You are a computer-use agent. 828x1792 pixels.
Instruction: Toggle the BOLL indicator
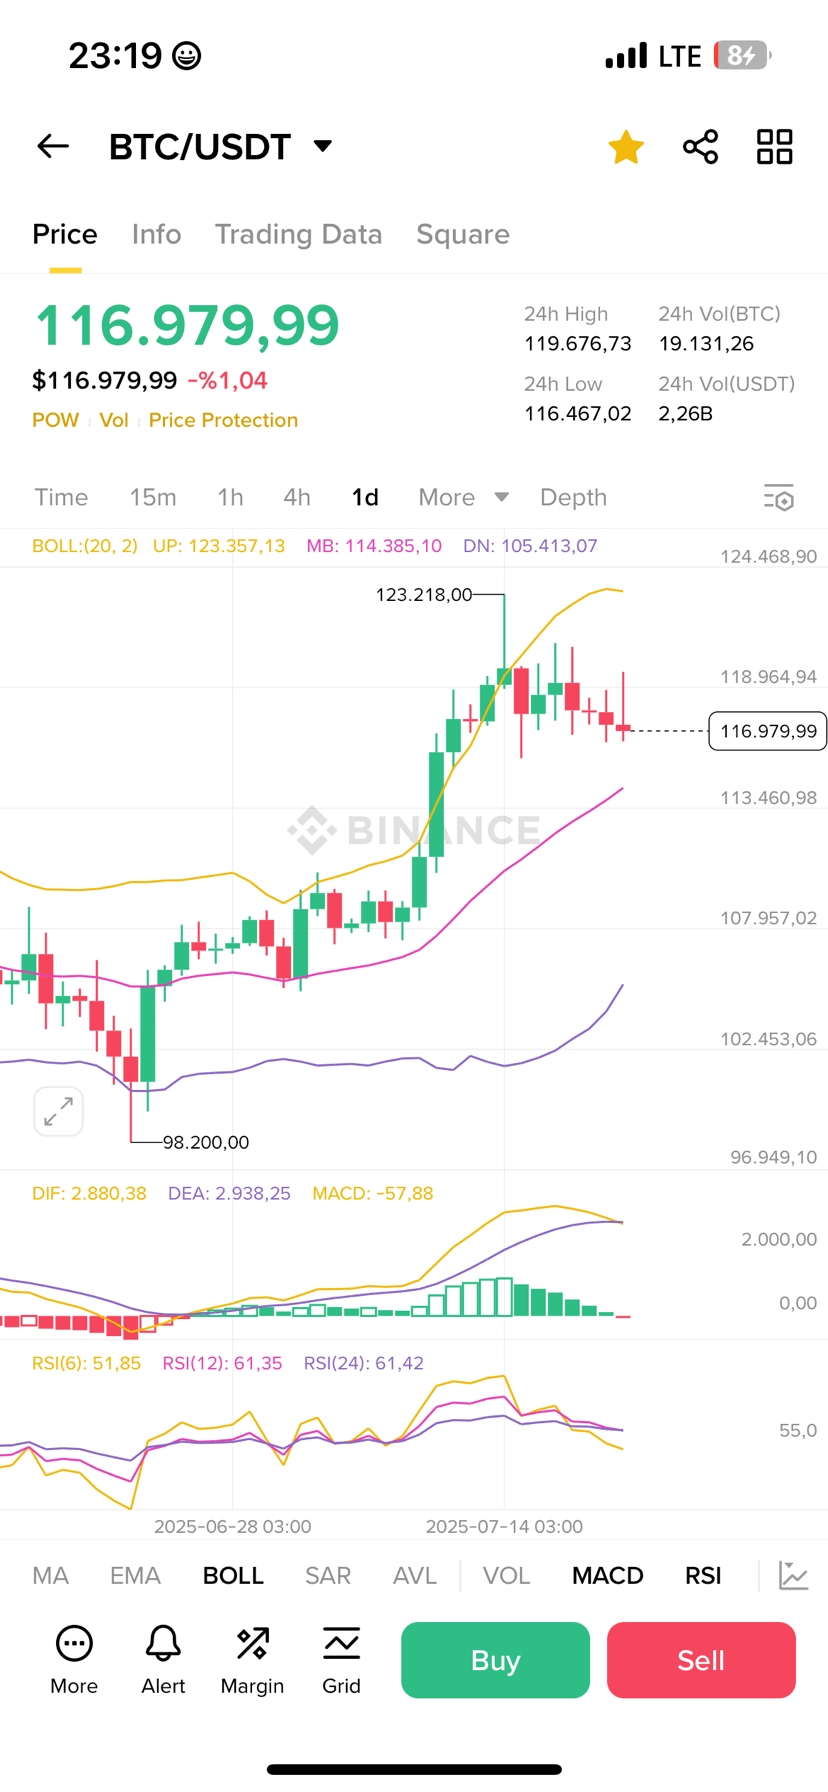233,1576
